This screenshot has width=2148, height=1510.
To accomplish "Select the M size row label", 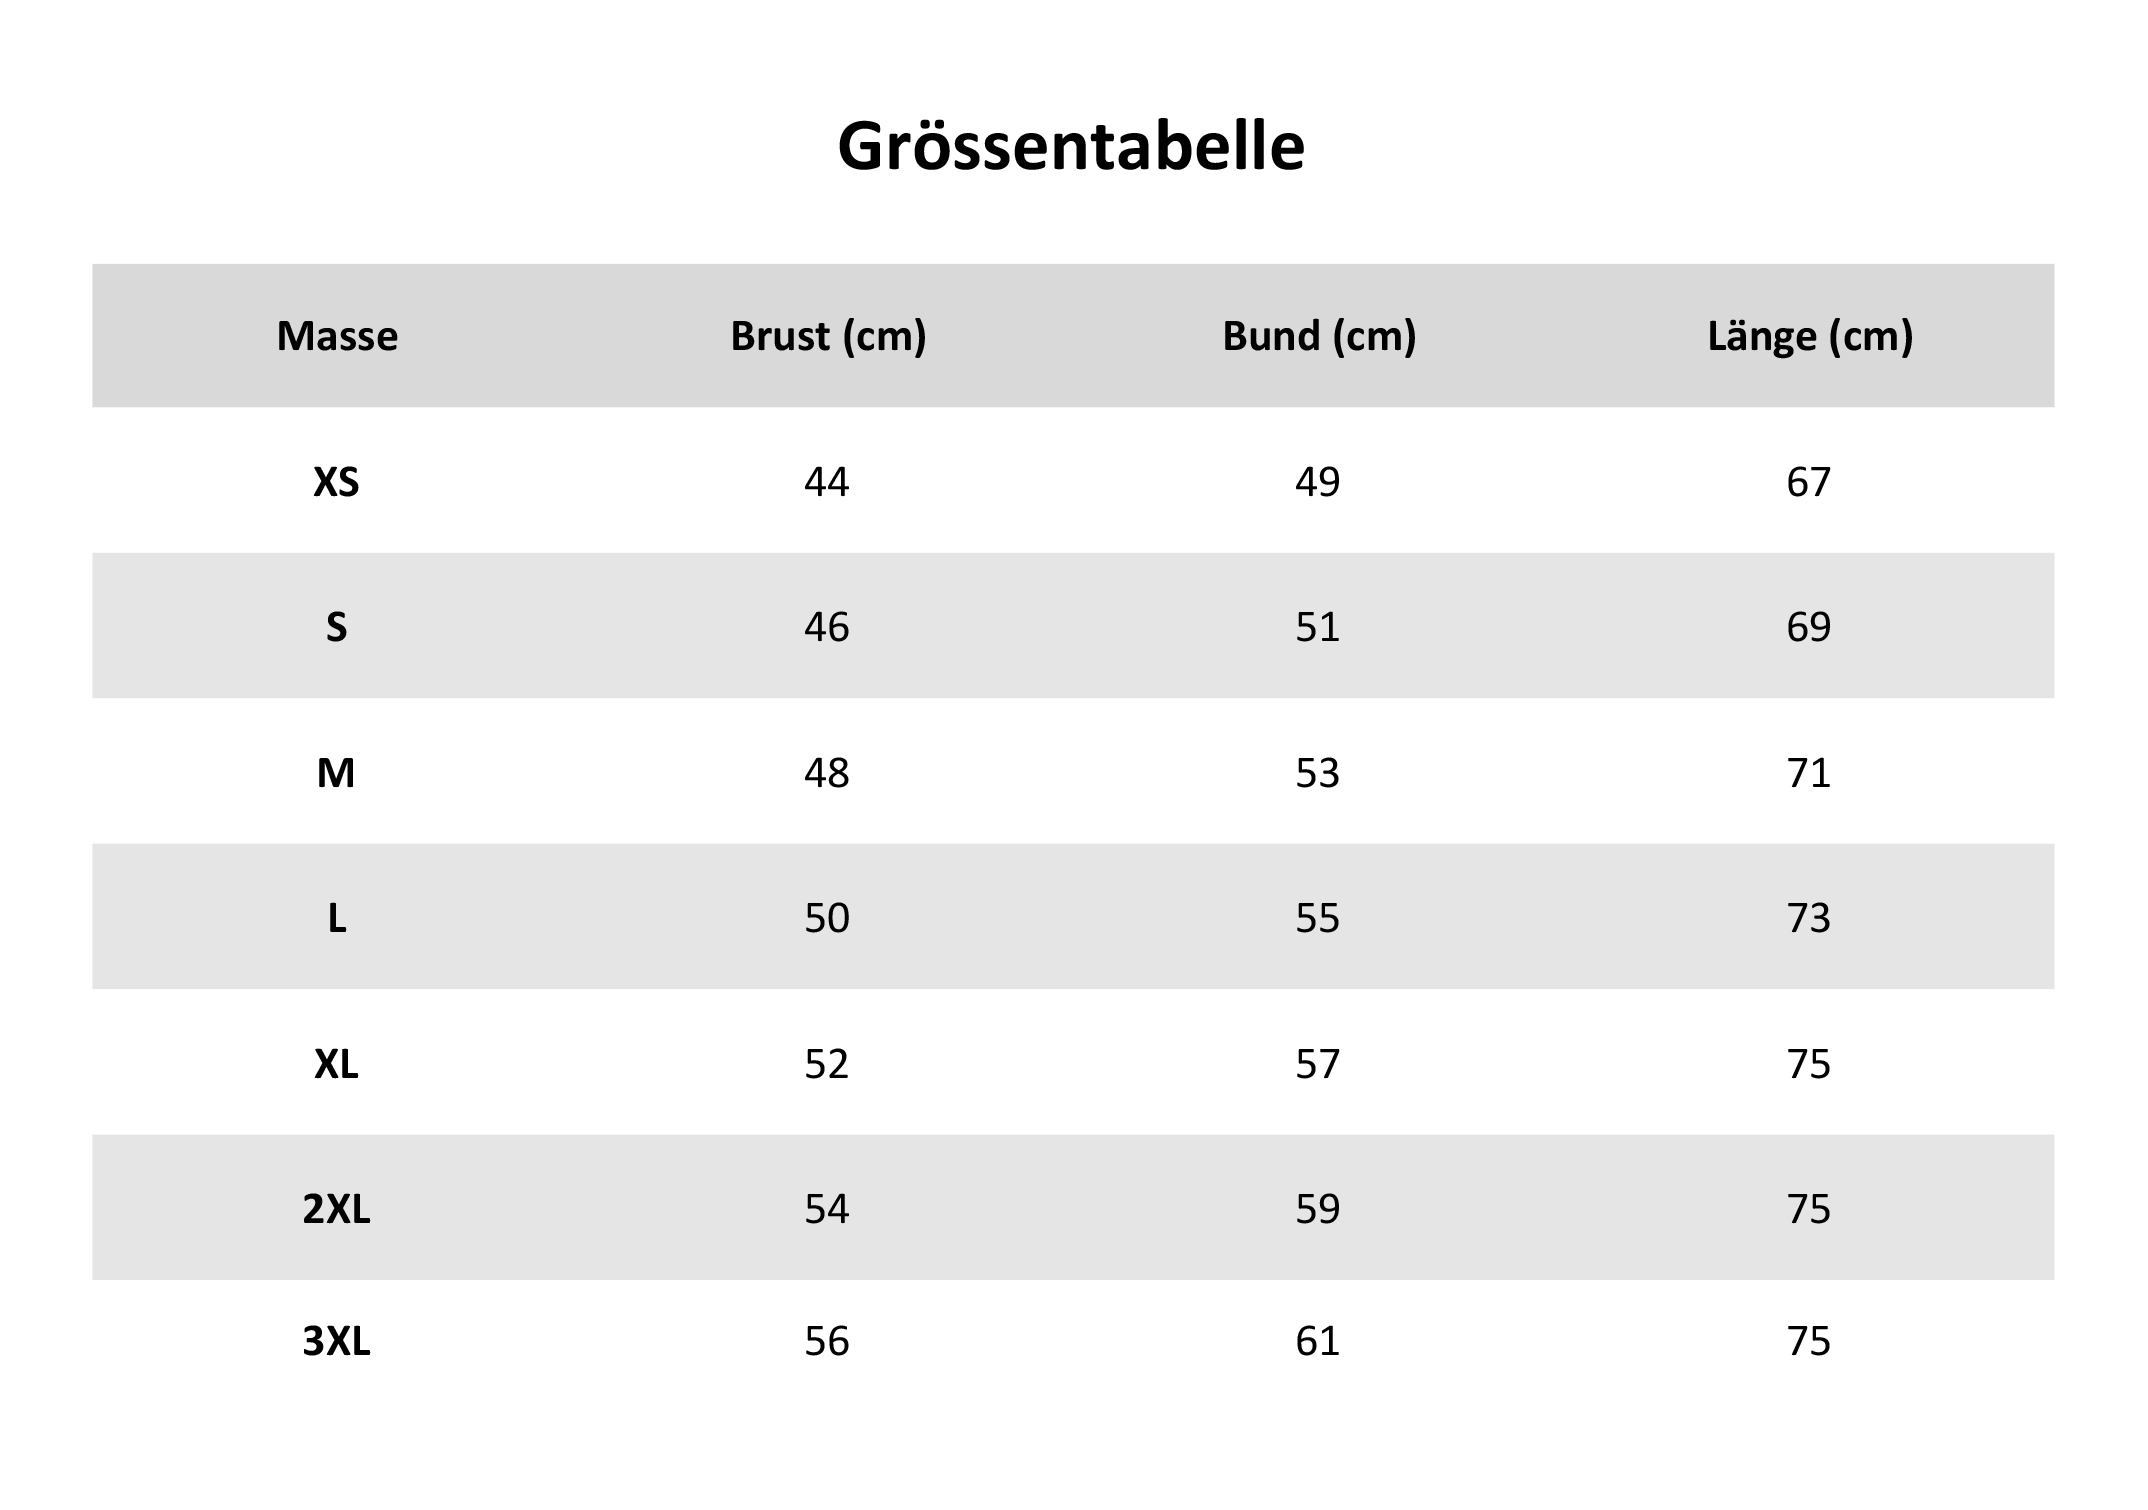I will tap(336, 773).
